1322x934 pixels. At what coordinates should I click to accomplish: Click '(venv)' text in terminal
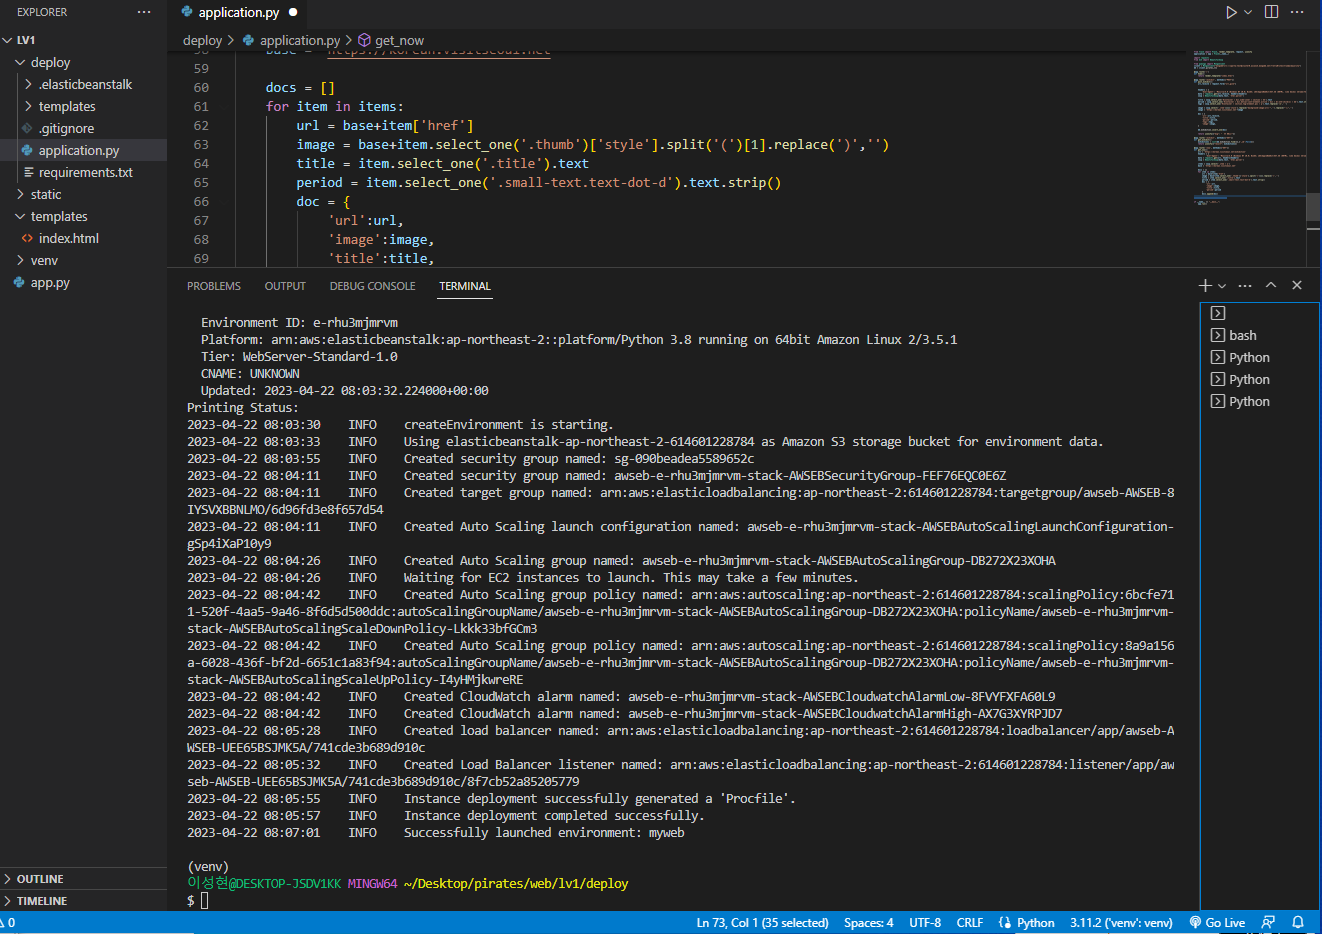(x=208, y=866)
